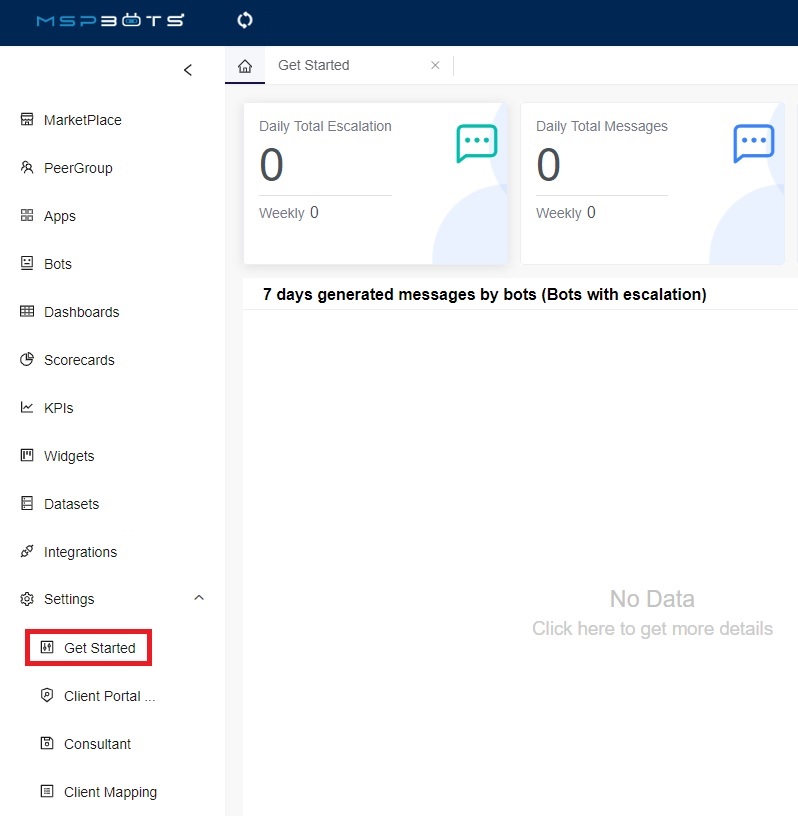
Task: Click the KPIs line chart icon
Action: click(x=27, y=408)
